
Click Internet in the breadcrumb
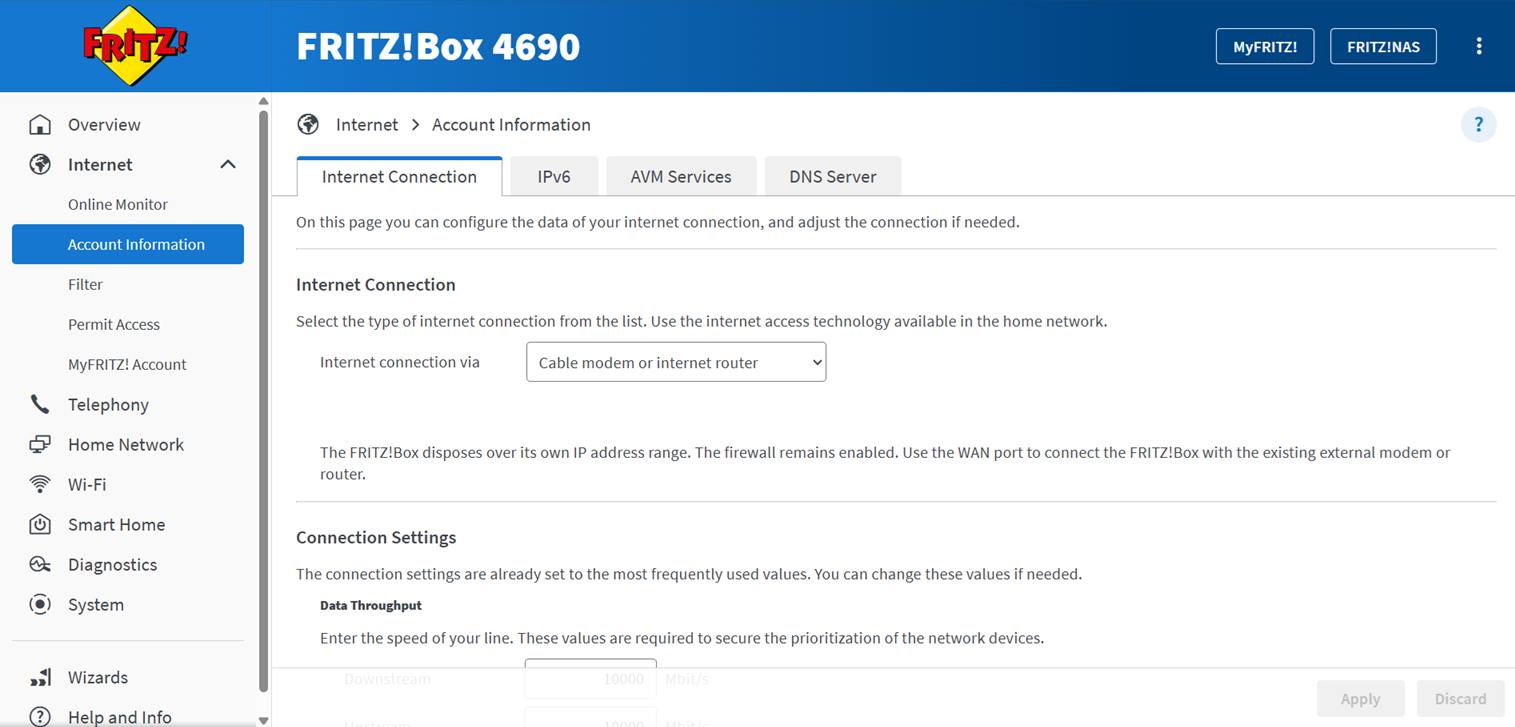point(367,125)
